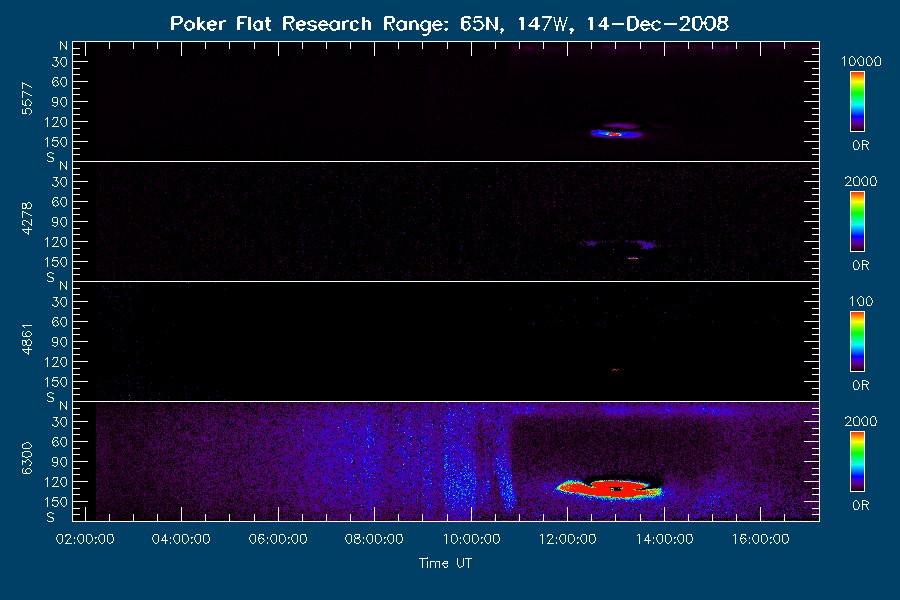The image size is (900, 600).
Task: Click the 6300 panel color bar
Action: [857, 462]
